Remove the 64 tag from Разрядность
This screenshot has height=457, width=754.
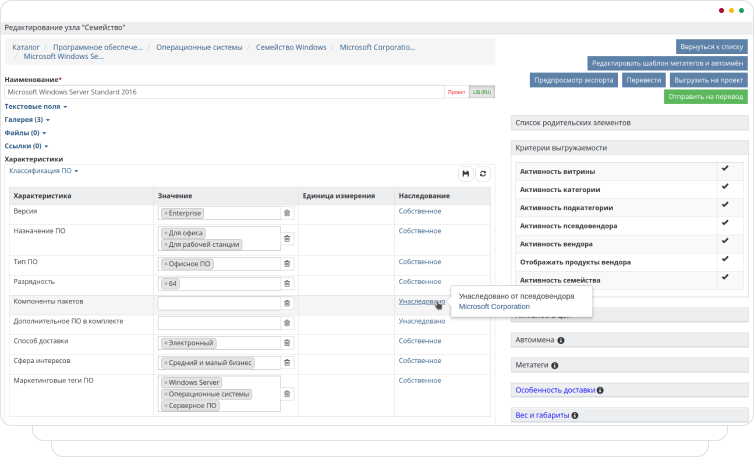click(166, 284)
